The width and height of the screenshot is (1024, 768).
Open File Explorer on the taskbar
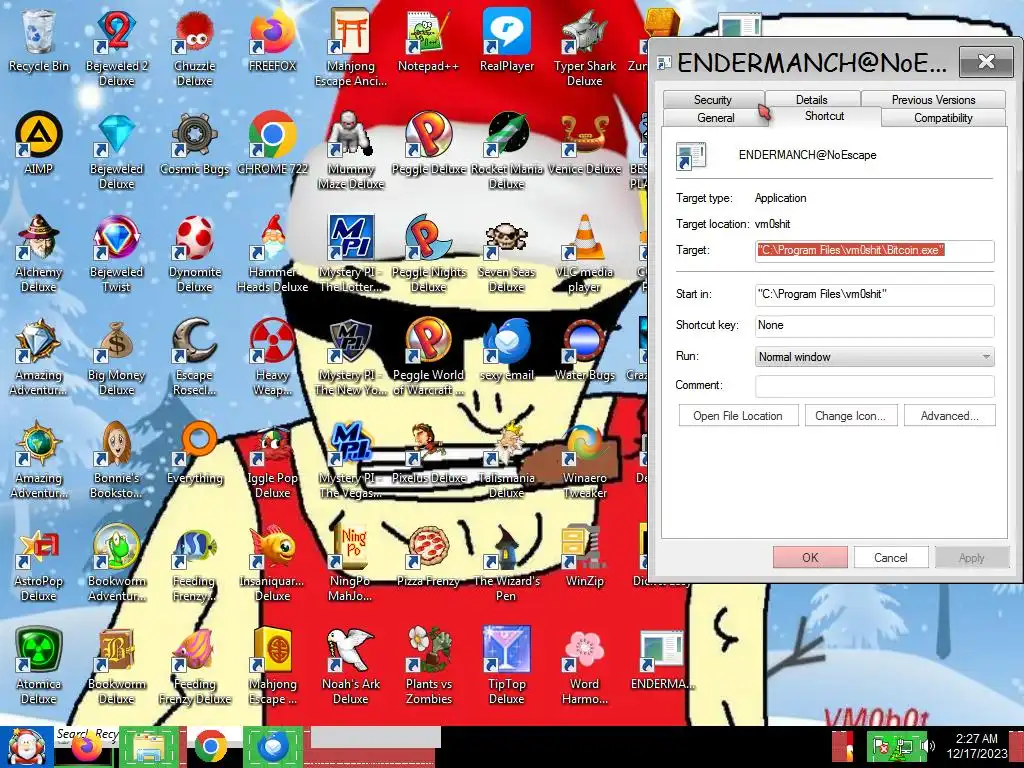[149, 746]
